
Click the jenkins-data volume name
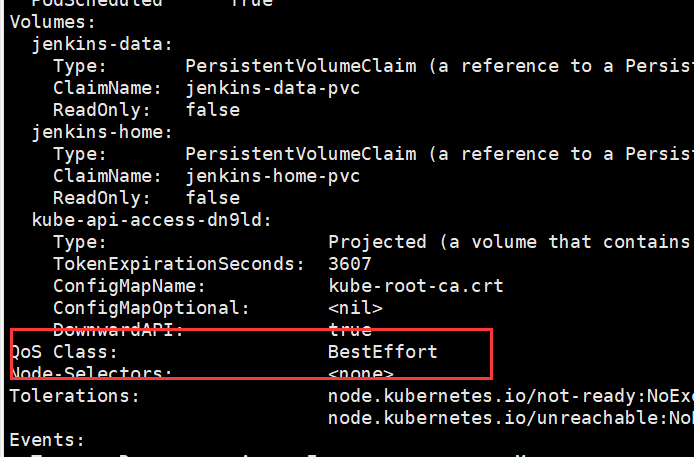coord(102,44)
